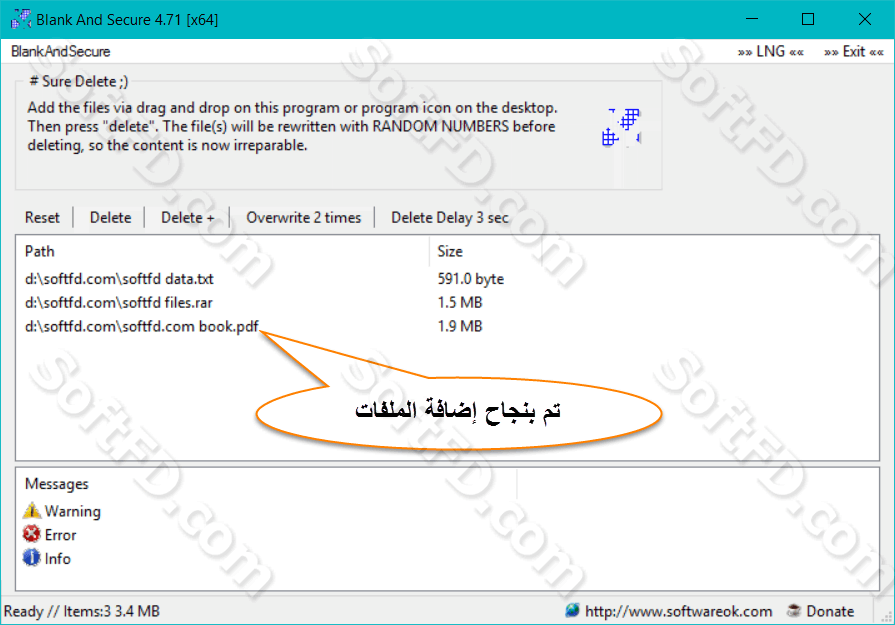Click the coffee cup Donate icon
This screenshot has height=625, width=895.
coord(793,611)
